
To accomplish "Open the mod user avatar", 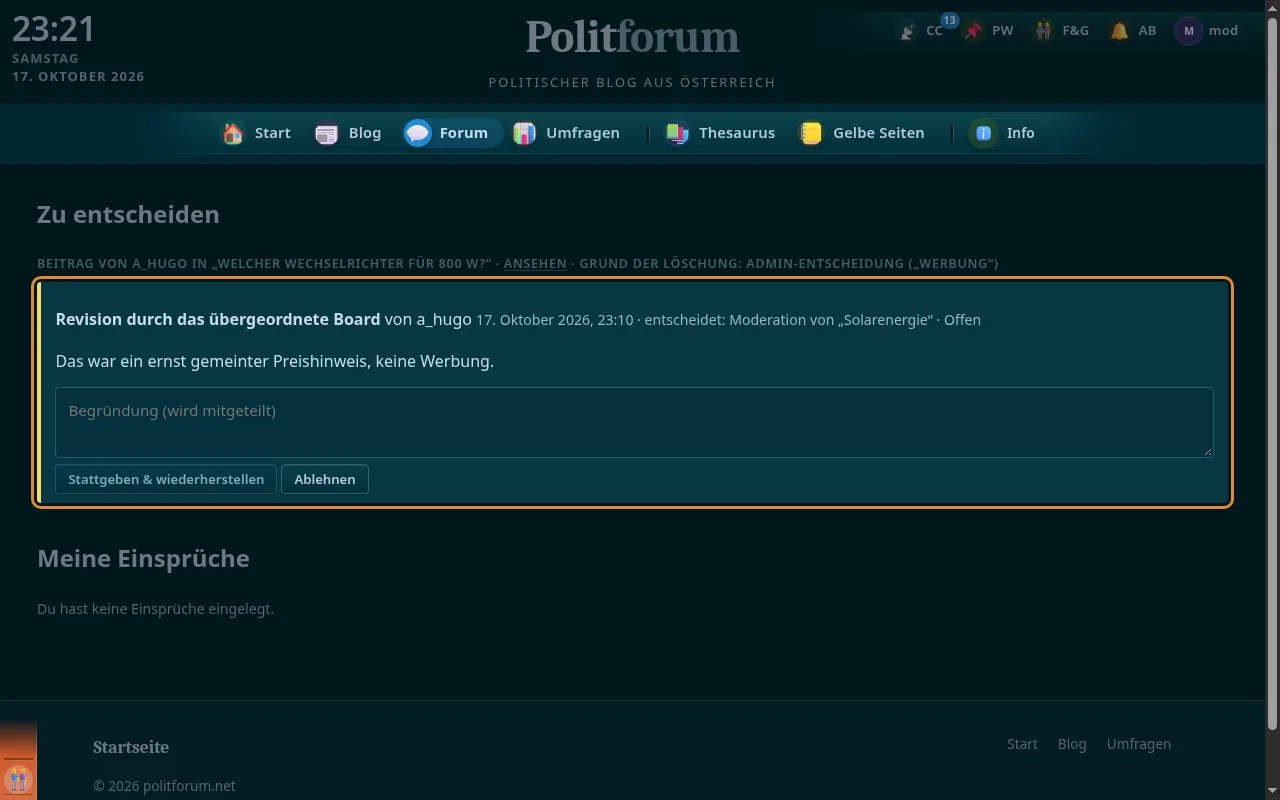I will (x=1188, y=31).
